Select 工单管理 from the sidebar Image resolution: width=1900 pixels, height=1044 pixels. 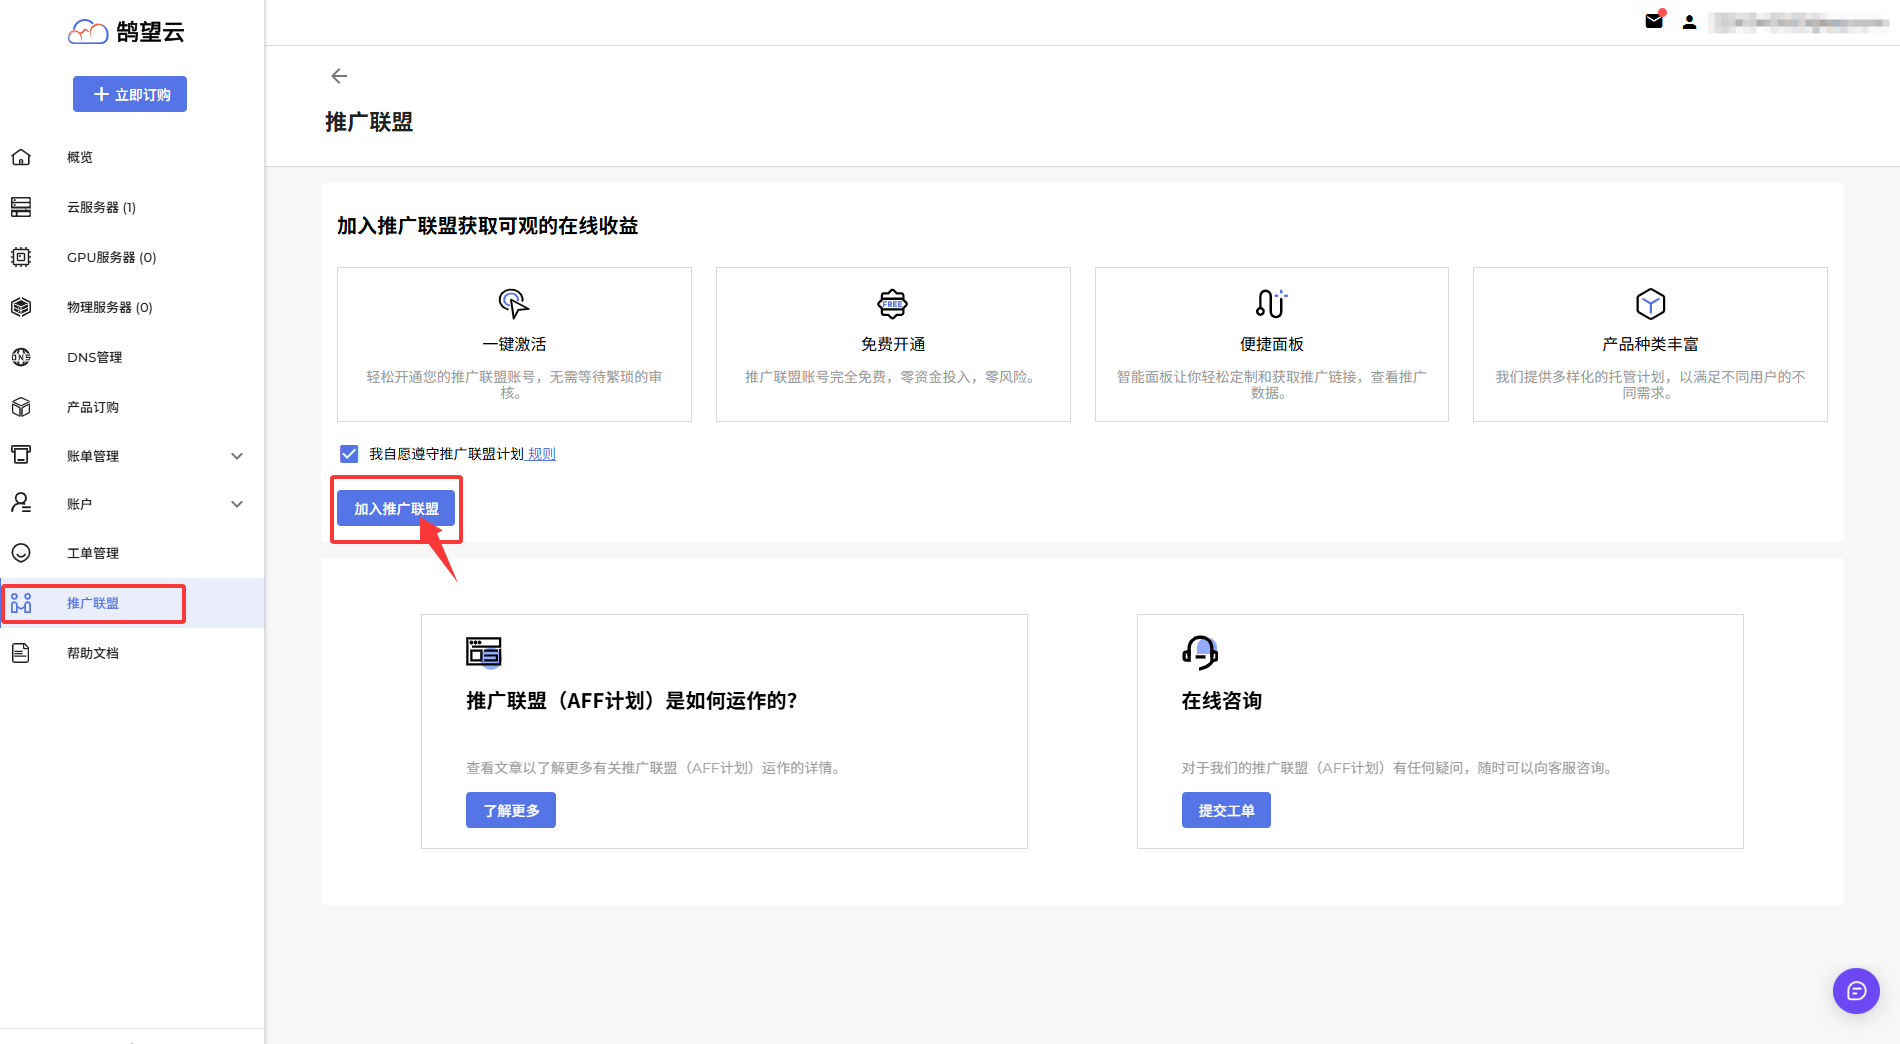(92, 553)
